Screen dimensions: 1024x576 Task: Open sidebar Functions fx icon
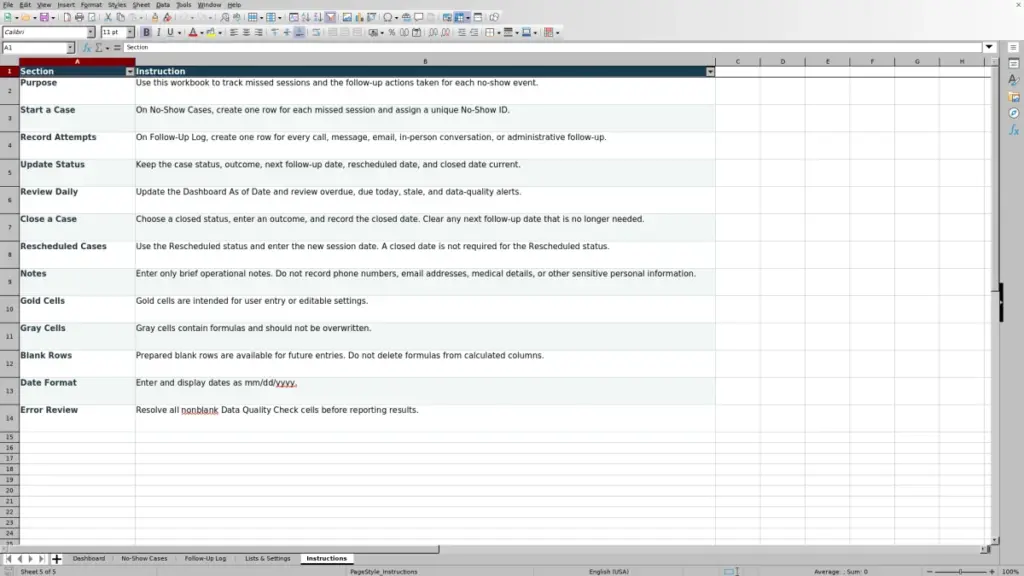tap(1014, 131)
